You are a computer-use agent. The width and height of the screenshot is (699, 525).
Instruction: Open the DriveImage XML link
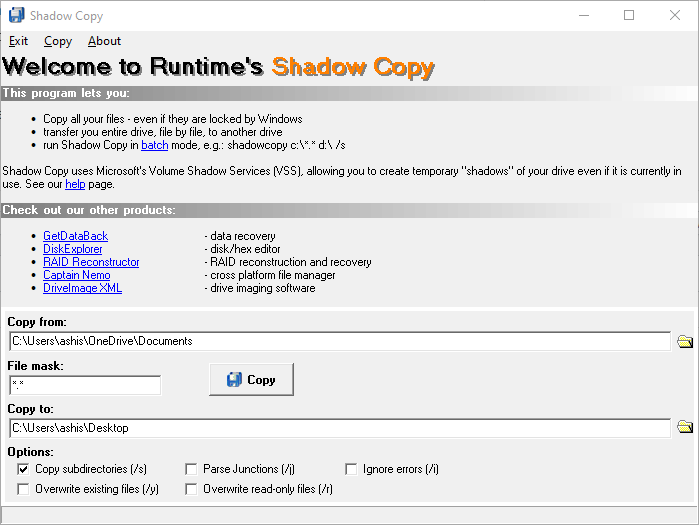[x=82, y=288]
